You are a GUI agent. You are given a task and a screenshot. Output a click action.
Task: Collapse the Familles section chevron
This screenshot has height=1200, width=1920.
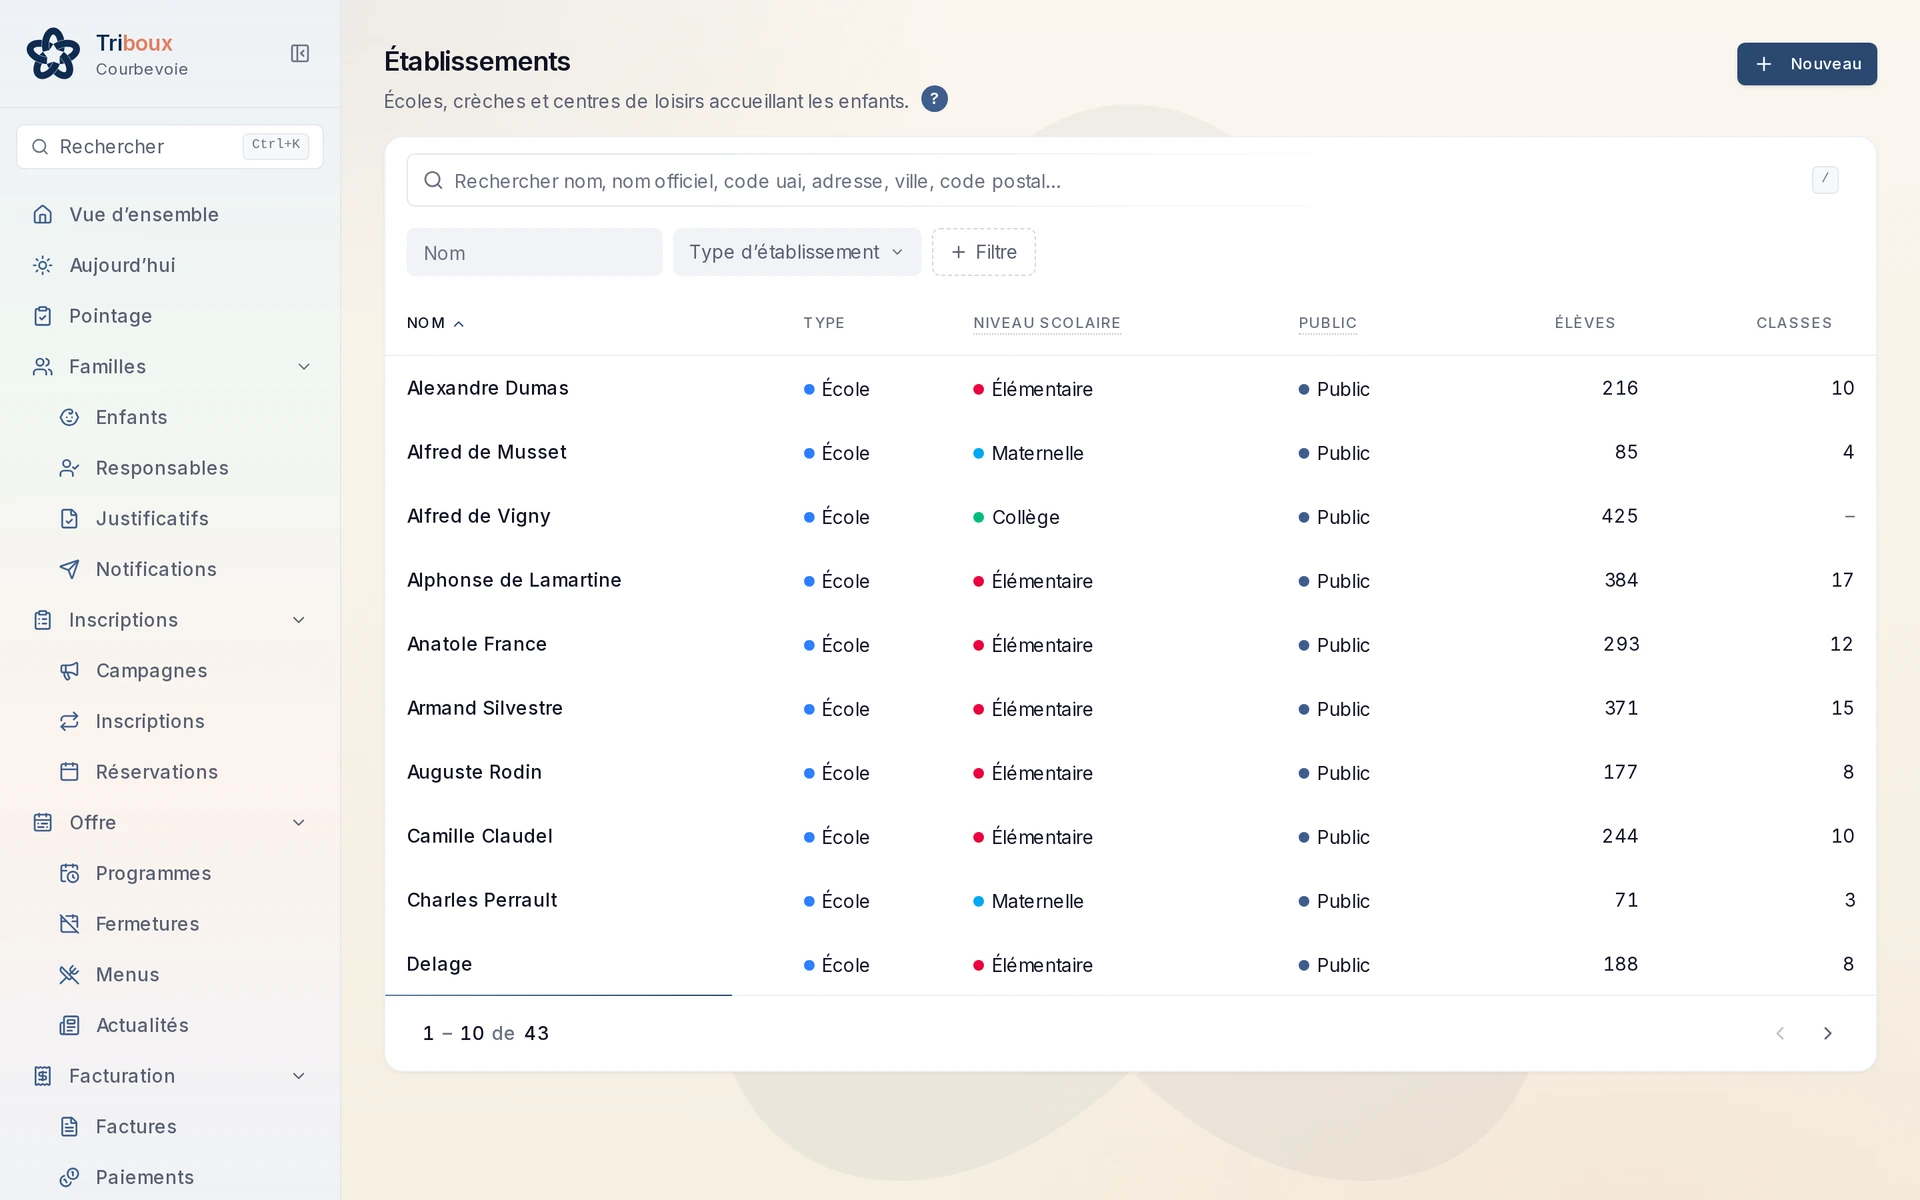[x=304, y=367]
